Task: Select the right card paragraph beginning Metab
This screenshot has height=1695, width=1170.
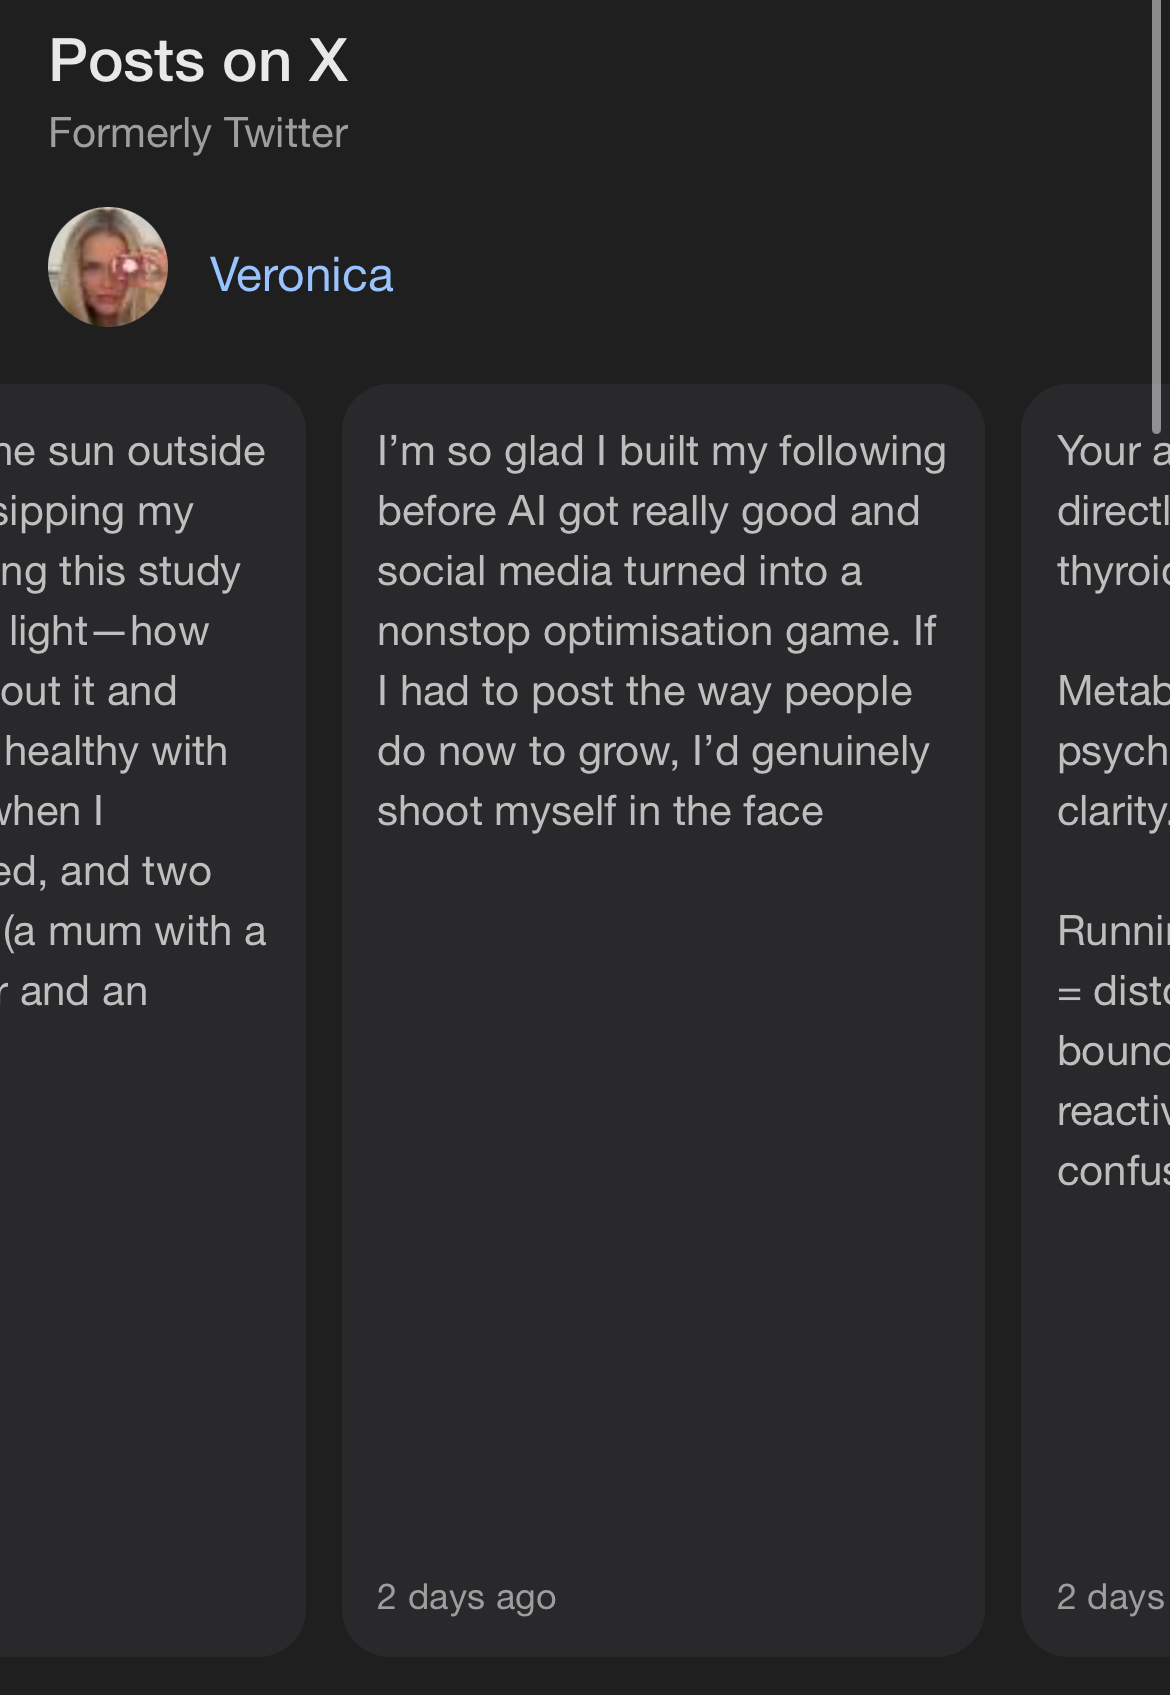Action: [1113, 751]
